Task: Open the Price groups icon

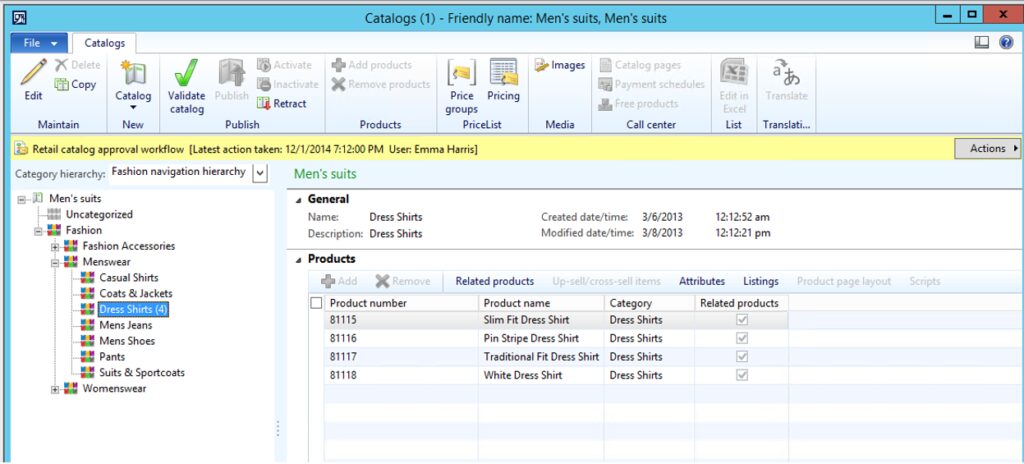Action: pos(461,73)
